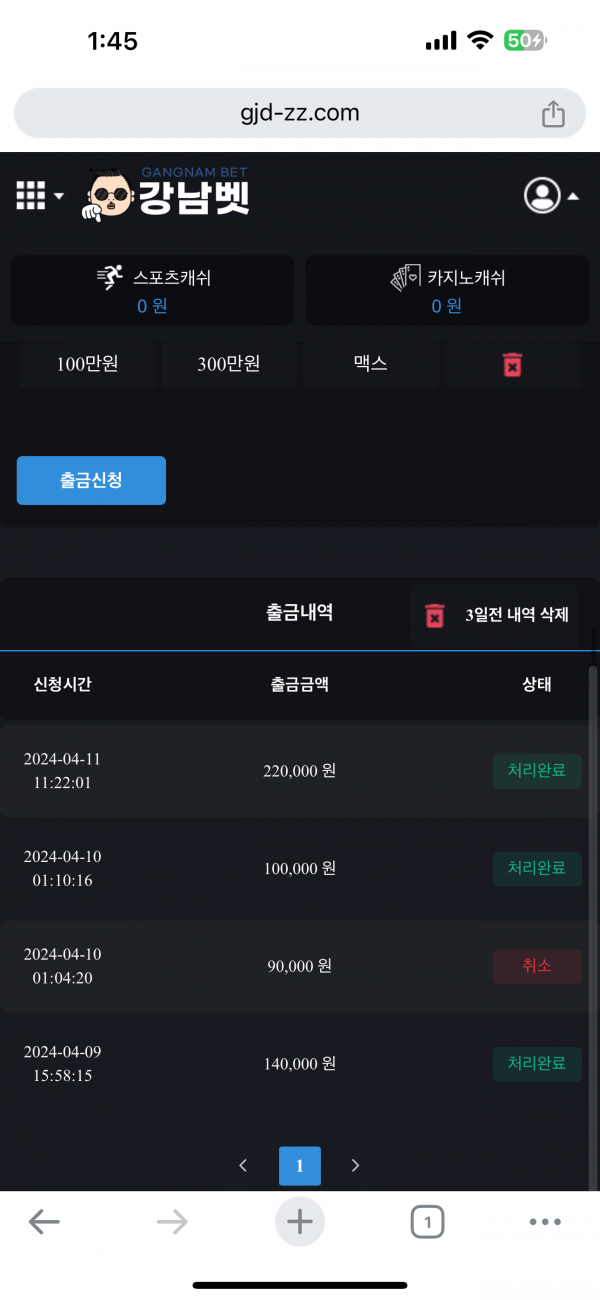Click the 3일전 내역 삭제 button

click(x=494, y=616)
